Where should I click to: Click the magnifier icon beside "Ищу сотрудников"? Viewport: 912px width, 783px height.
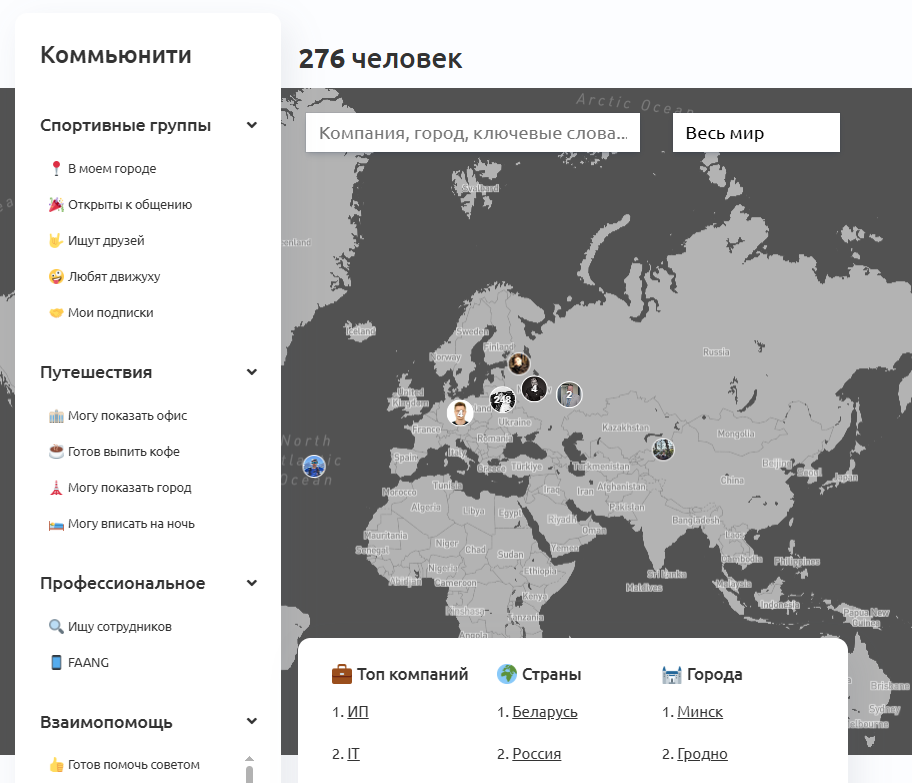coord(56,627)
